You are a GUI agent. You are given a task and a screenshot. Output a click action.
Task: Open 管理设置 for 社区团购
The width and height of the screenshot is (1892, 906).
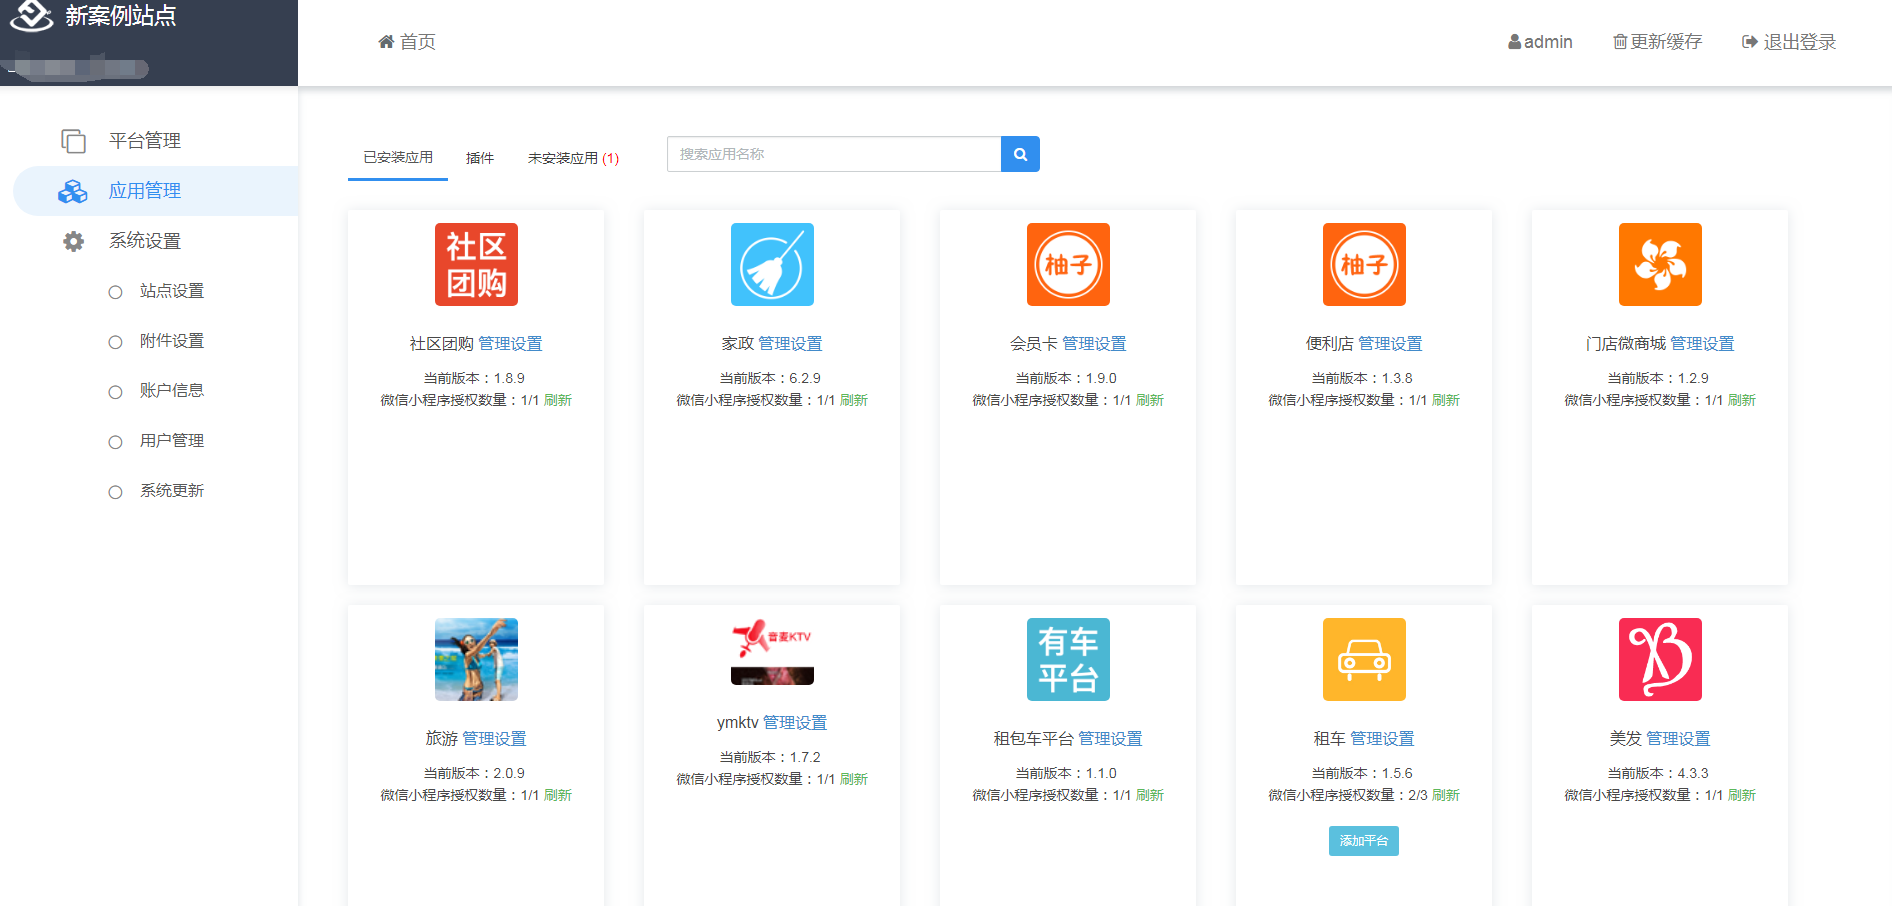point(510,344)
